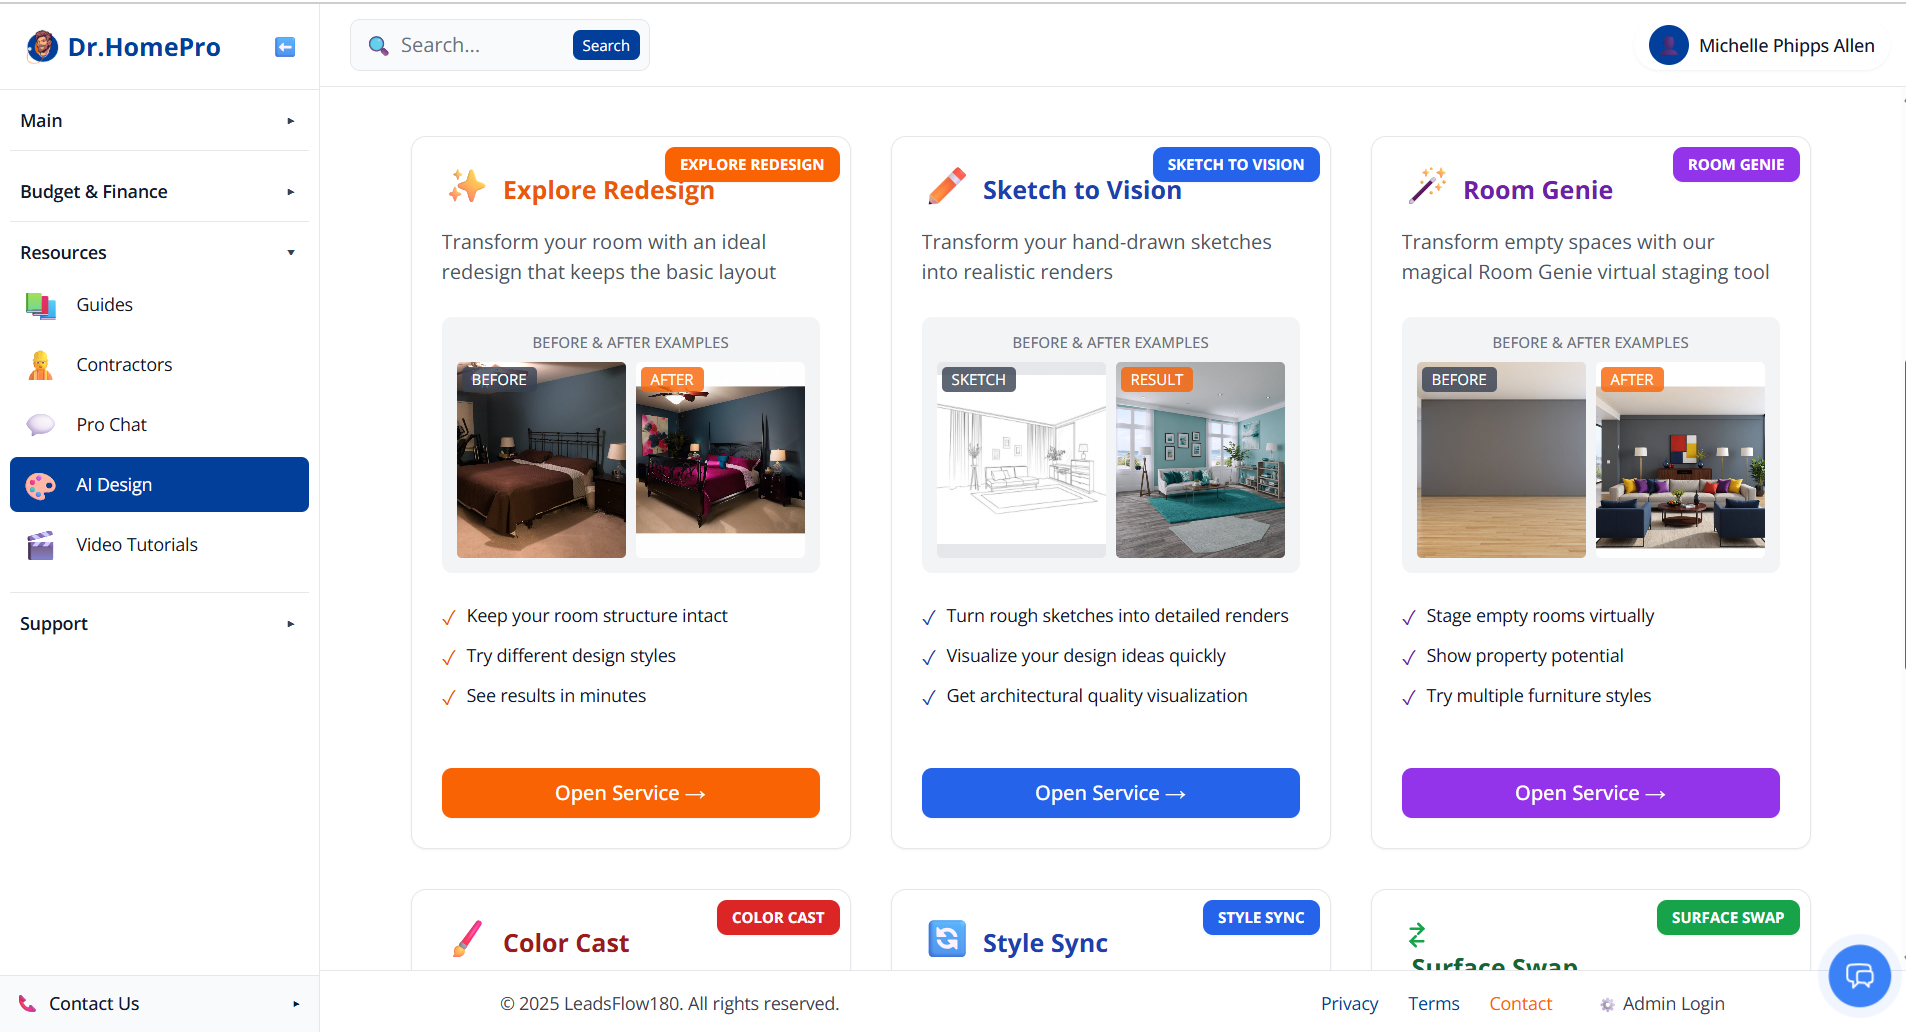Image resolution: width=1906 pixels, height=1032 pixels.
Task: Open Pro Chat from the sidebar
Action: click(111, 425)
